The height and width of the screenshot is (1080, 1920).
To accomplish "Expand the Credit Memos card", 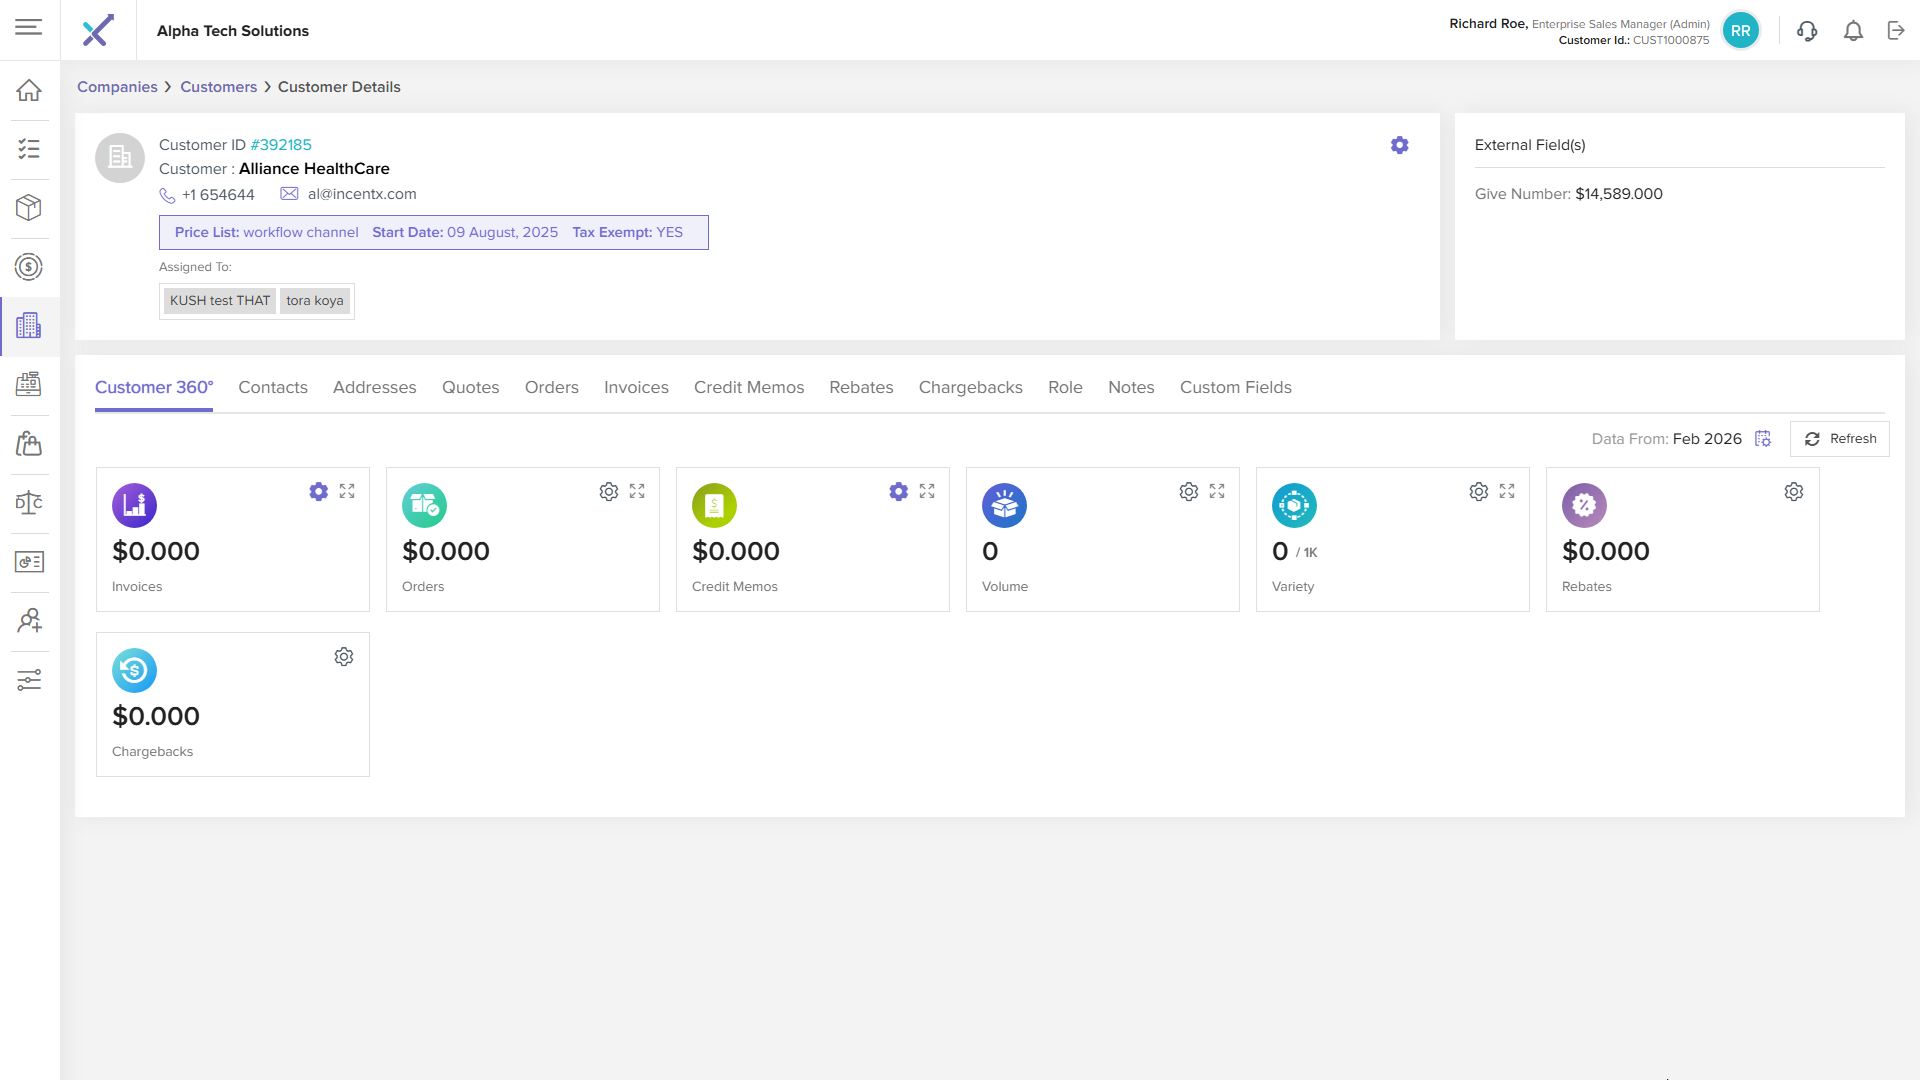I will click(x=927, y=491).
